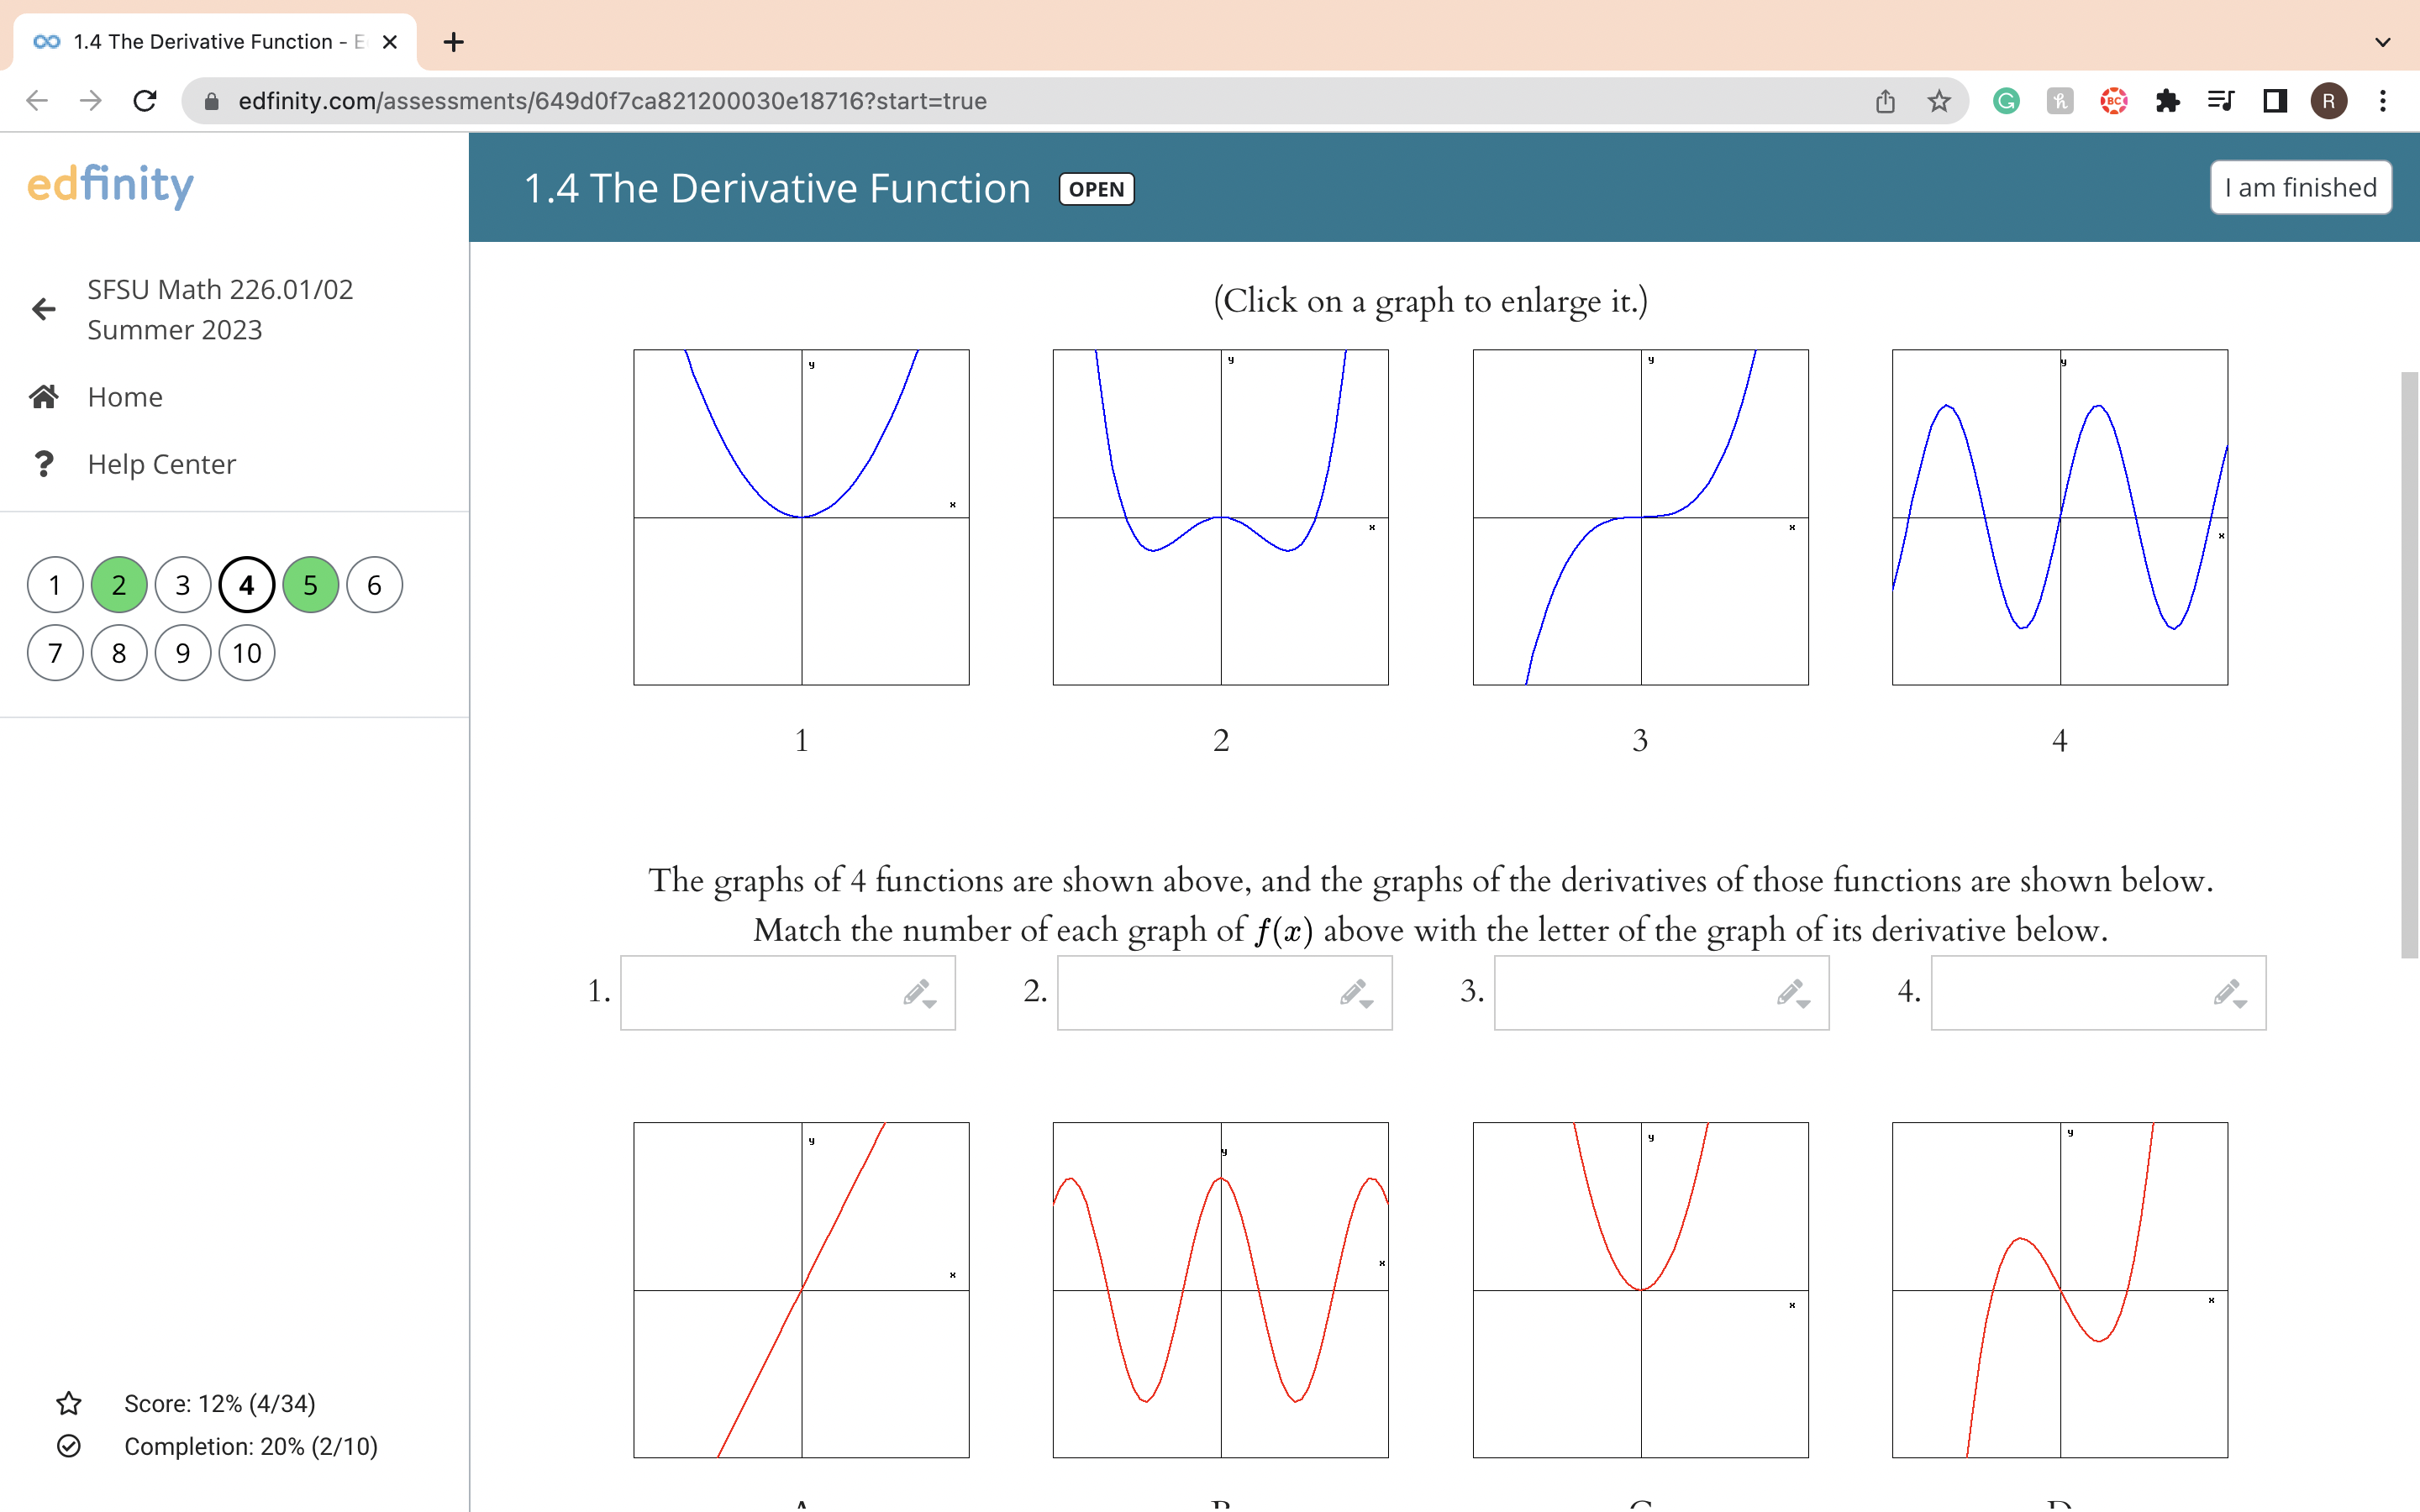Screen dimensions: 2420x1512
Task: Click the I am finished button
Action: tap(2300, 188)
